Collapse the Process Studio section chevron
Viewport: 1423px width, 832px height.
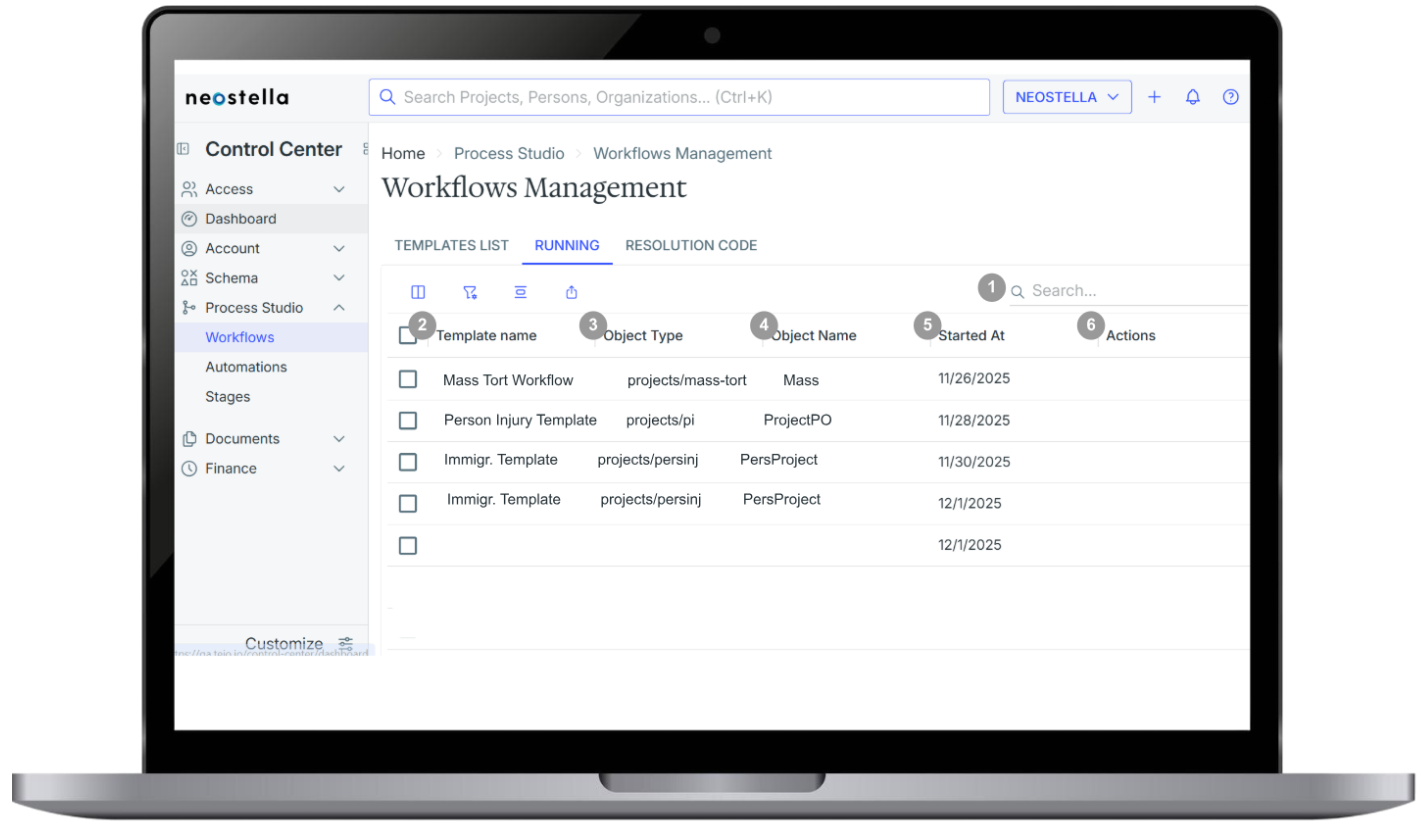[x=339, y=308]
